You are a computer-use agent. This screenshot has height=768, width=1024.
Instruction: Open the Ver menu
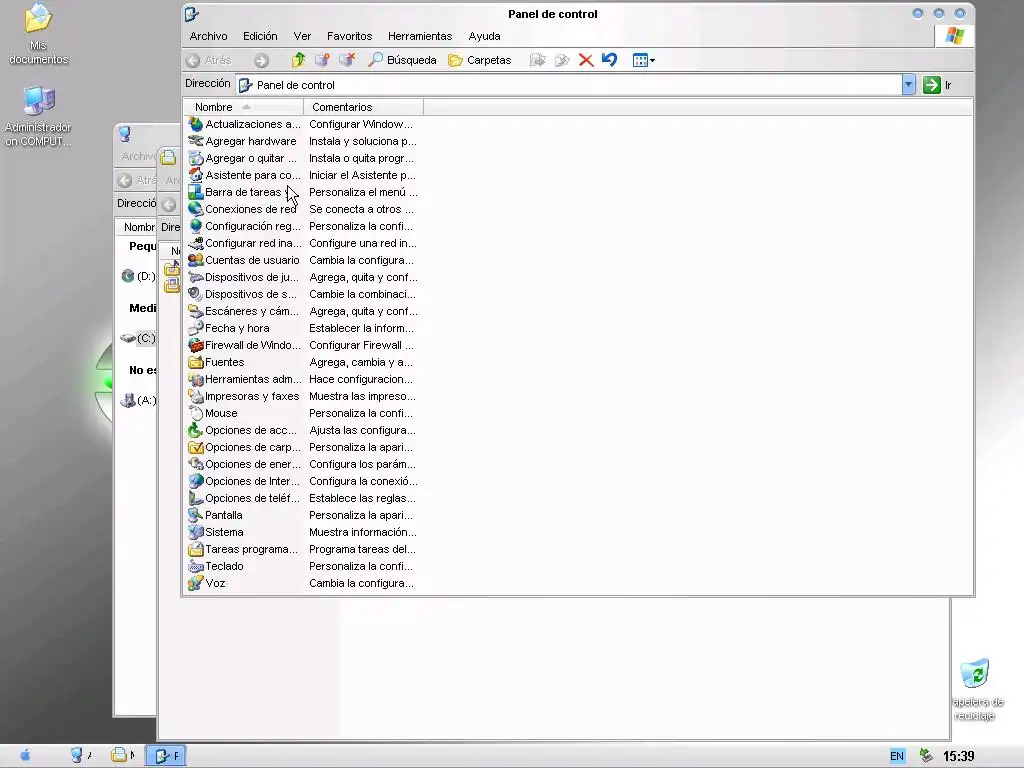(302, 37)
